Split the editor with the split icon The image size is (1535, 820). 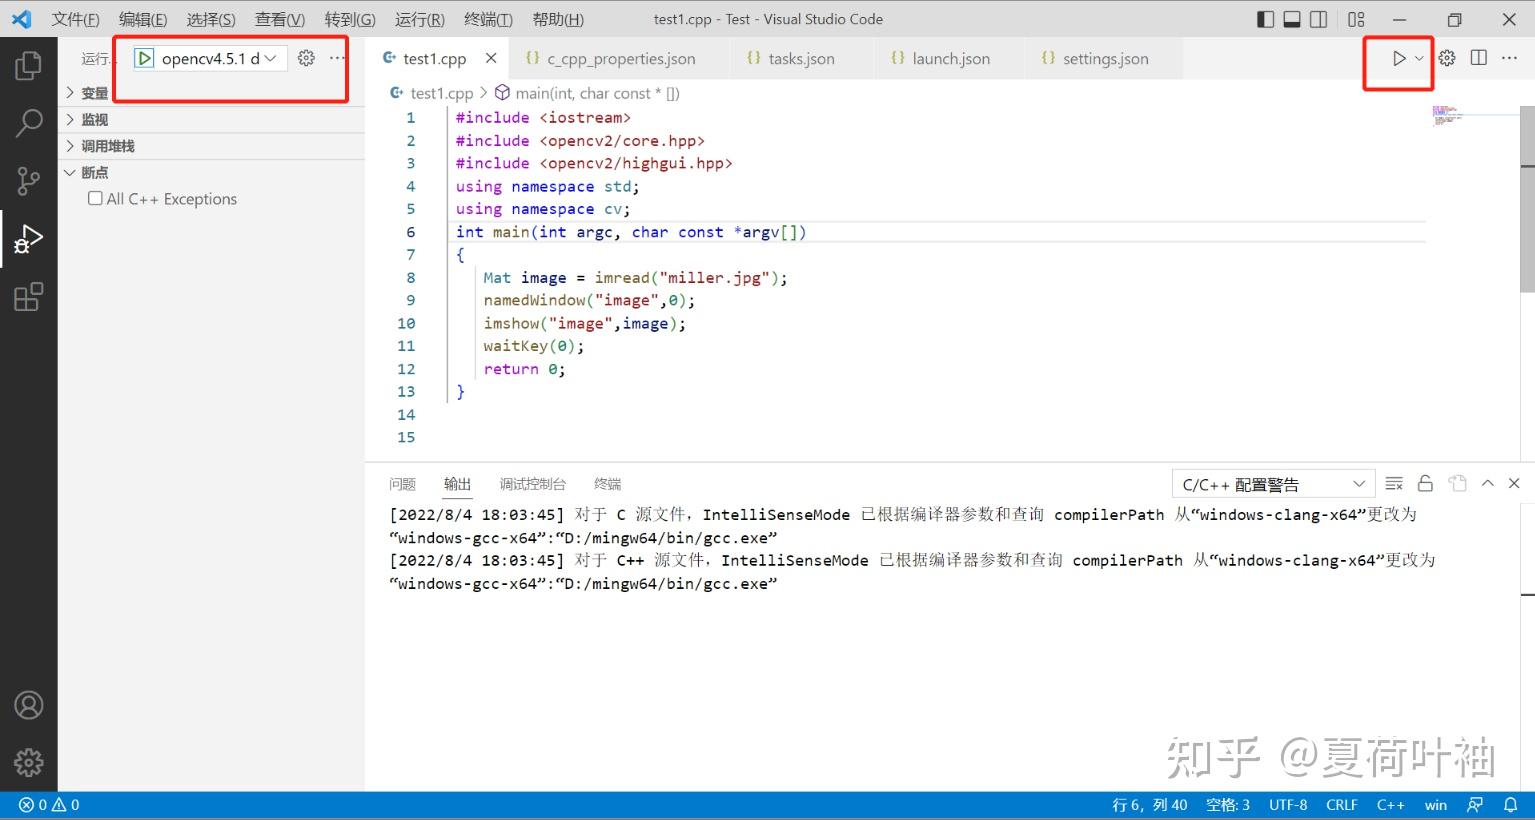coord(1478,58)
